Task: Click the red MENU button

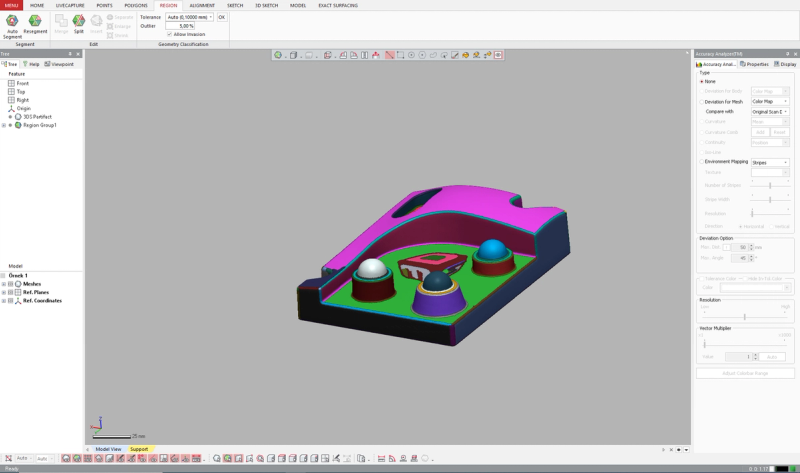Action: pyautogui.click(x=11, y=6)
